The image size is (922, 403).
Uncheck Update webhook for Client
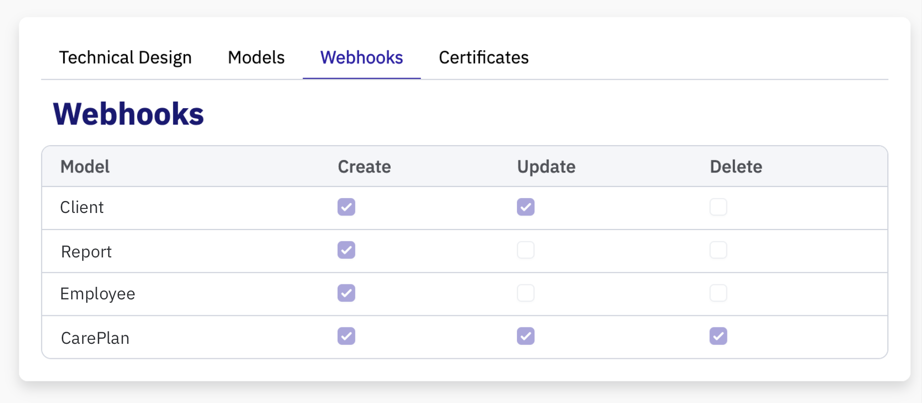click(525, 207)
